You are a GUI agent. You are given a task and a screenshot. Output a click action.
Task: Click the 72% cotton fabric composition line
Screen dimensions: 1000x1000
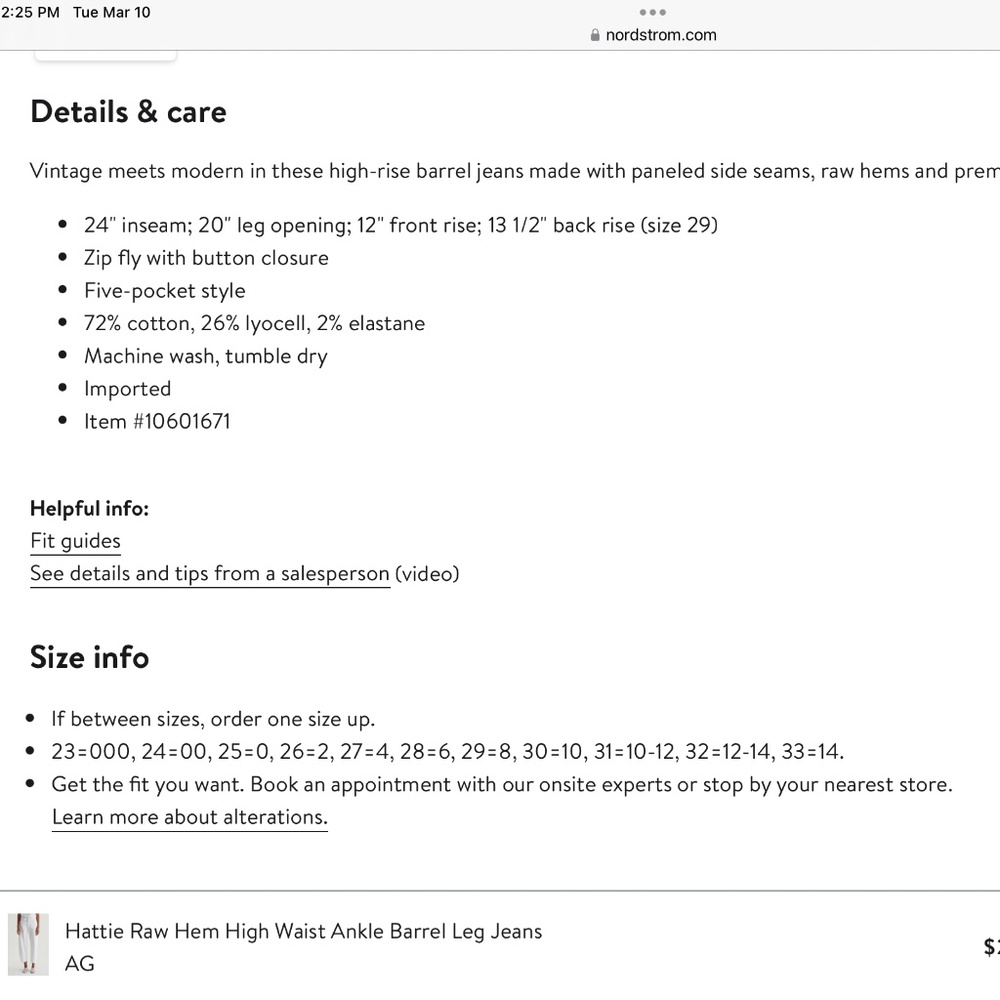pyautogui.click(x=254, y=323)
